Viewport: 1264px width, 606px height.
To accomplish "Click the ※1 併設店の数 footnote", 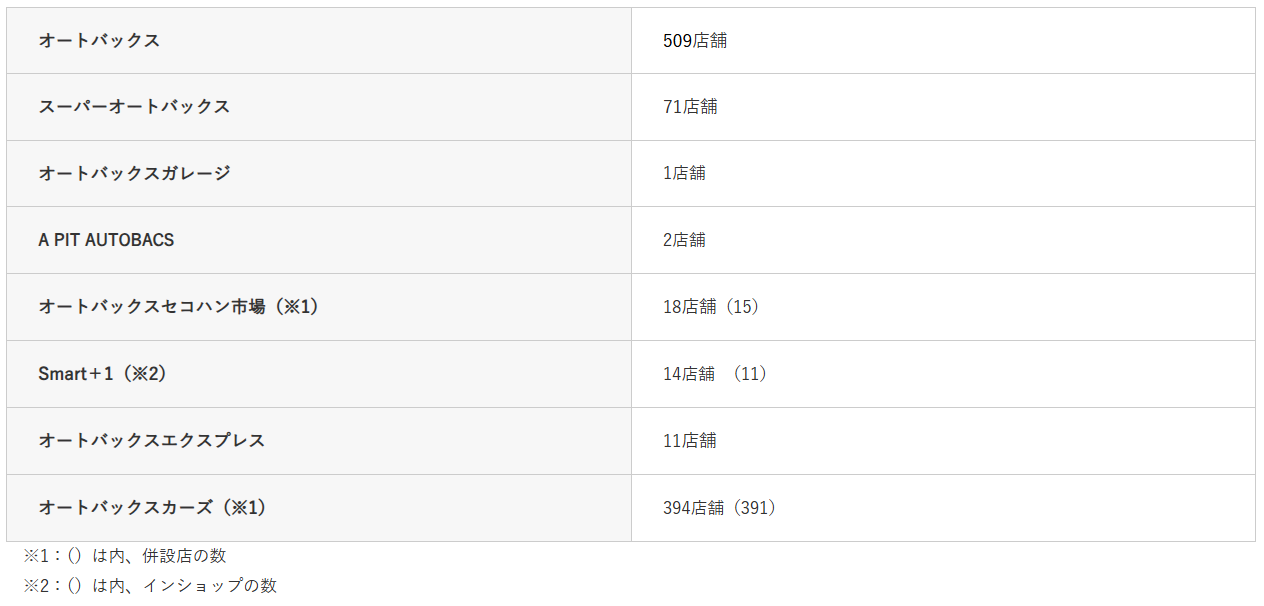I will (x=125, y=556).
